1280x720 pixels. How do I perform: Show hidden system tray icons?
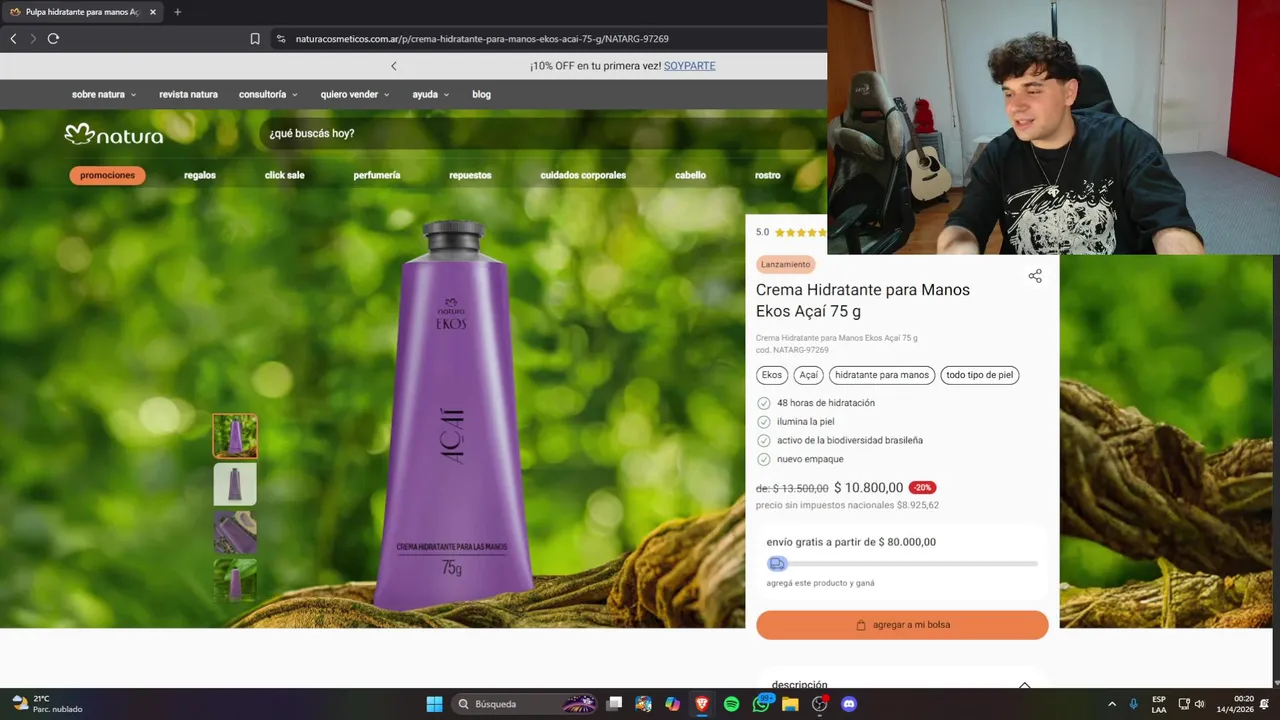coord(1112,704)
